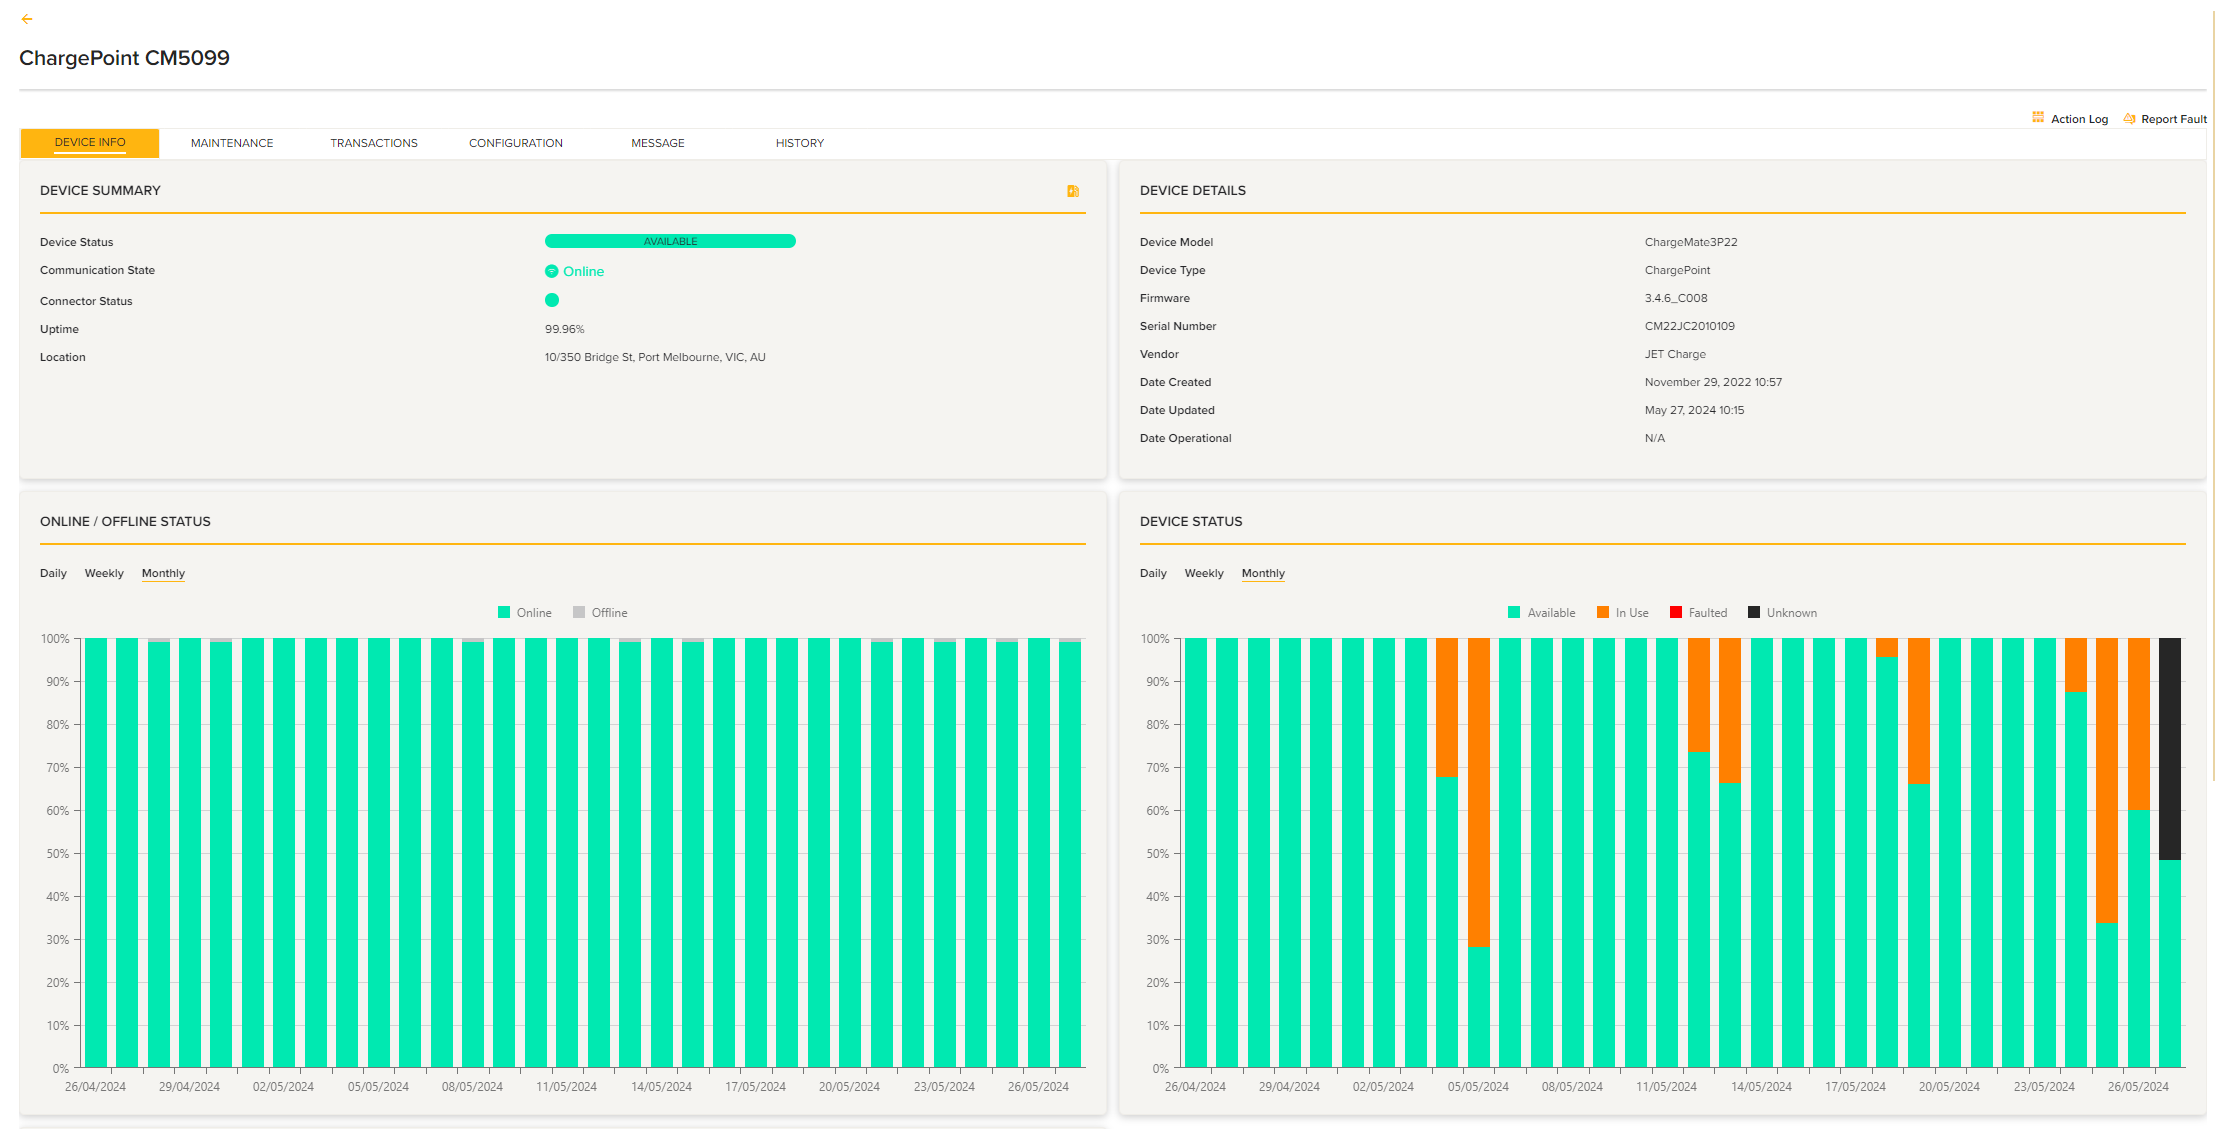Toggle the Online legend series
Viewport: 2215px width, 1129px height.
point(525,613)
